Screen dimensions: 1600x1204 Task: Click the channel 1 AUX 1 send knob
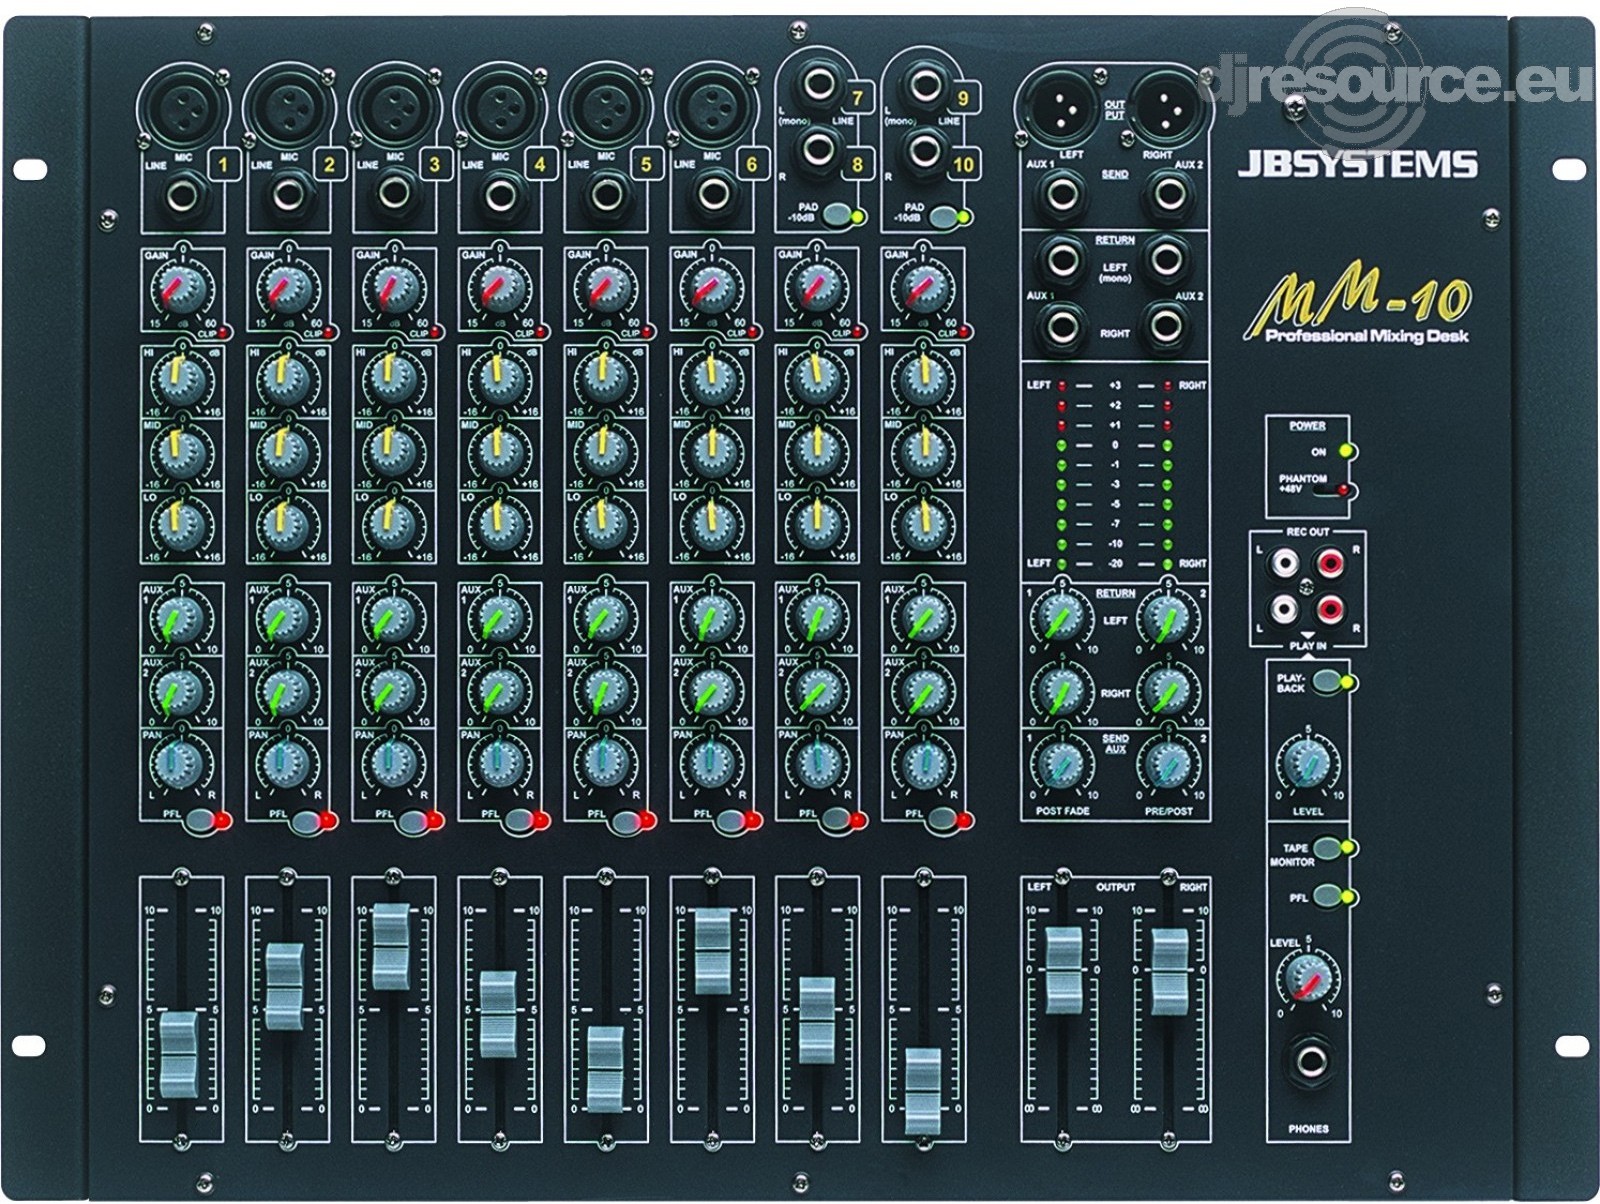pos(180,620)
